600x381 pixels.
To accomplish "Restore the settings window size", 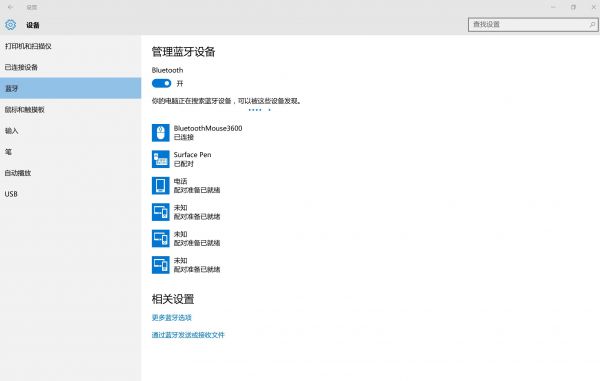I will tap(573, 7).
